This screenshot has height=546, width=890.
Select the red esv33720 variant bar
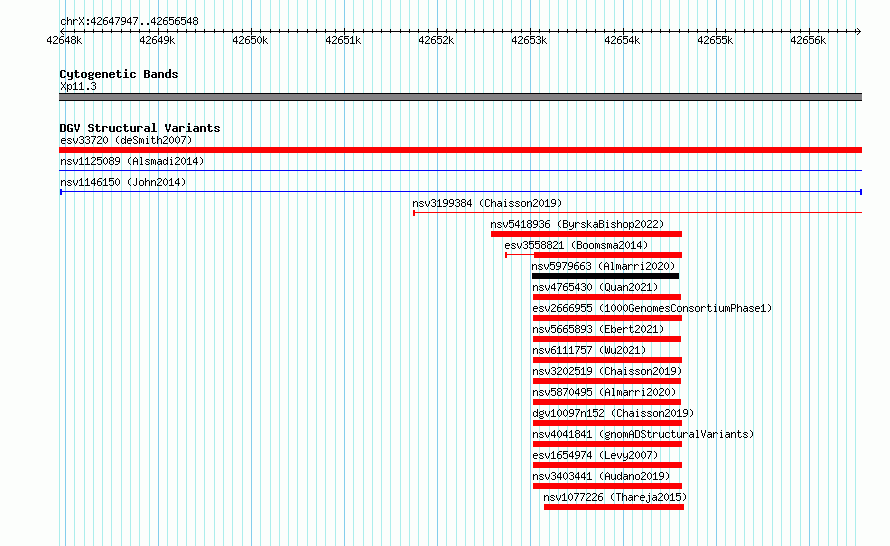pyautogui.click(x=460, y=150)
